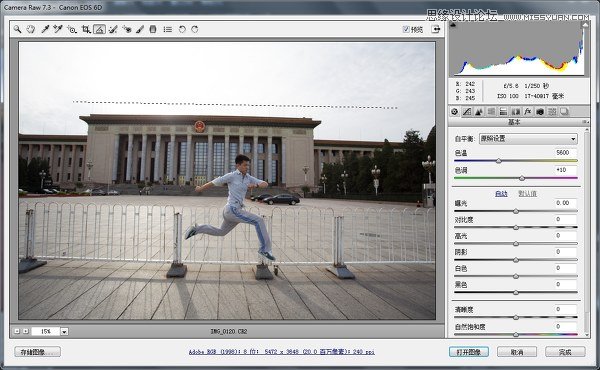Toggle highlight clipping warning in histogram
The height and width of the screenshot is (370, 600).
pyautogui.click(x=585, y=25)
